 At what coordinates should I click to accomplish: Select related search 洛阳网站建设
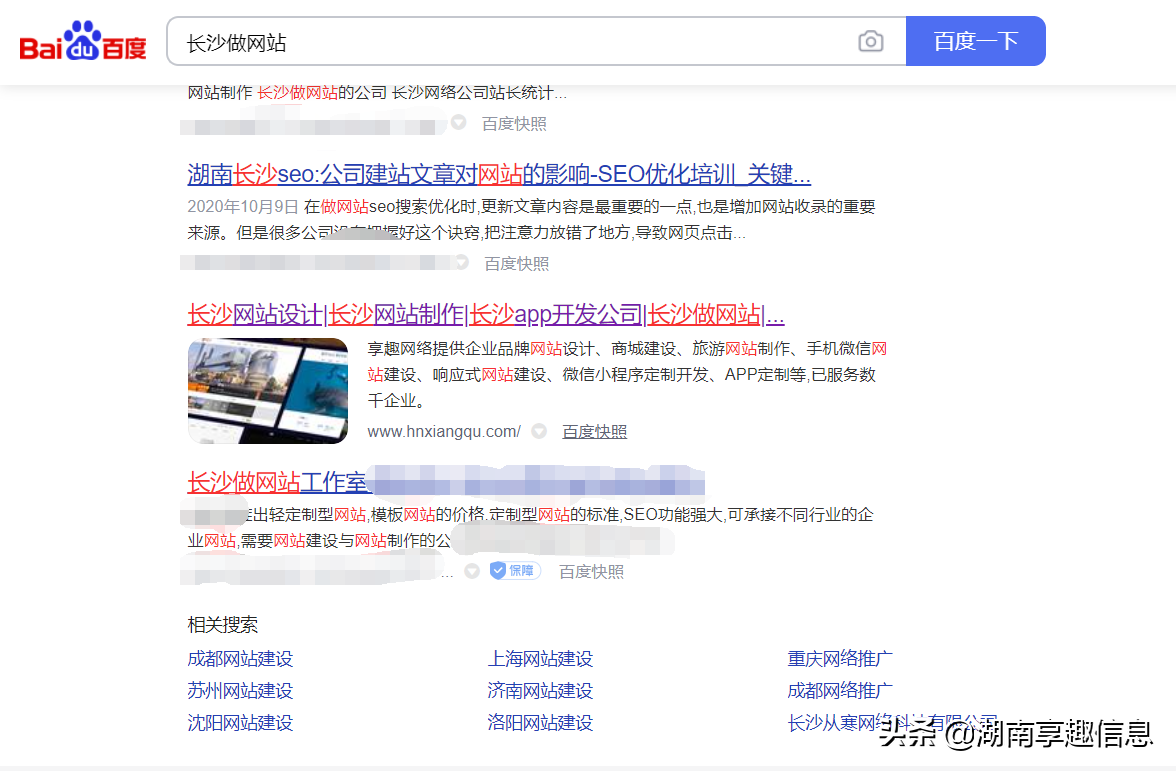tap(540, 723)
